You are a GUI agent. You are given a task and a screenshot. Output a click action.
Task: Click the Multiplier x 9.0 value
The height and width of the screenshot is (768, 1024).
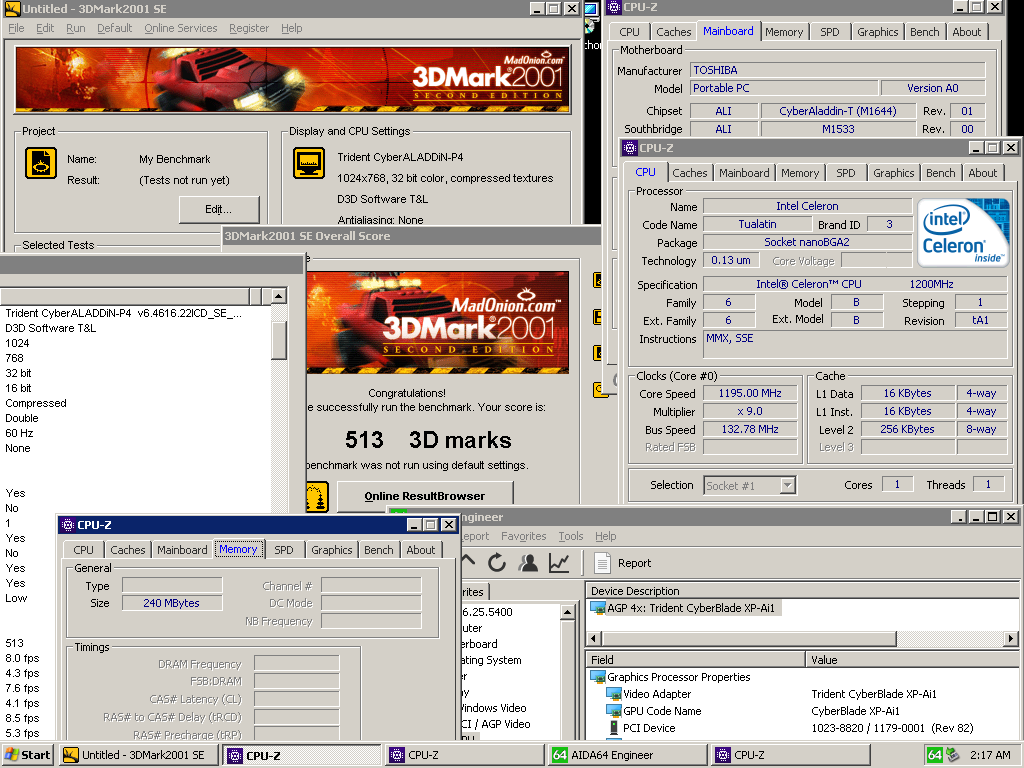(750, 411)
